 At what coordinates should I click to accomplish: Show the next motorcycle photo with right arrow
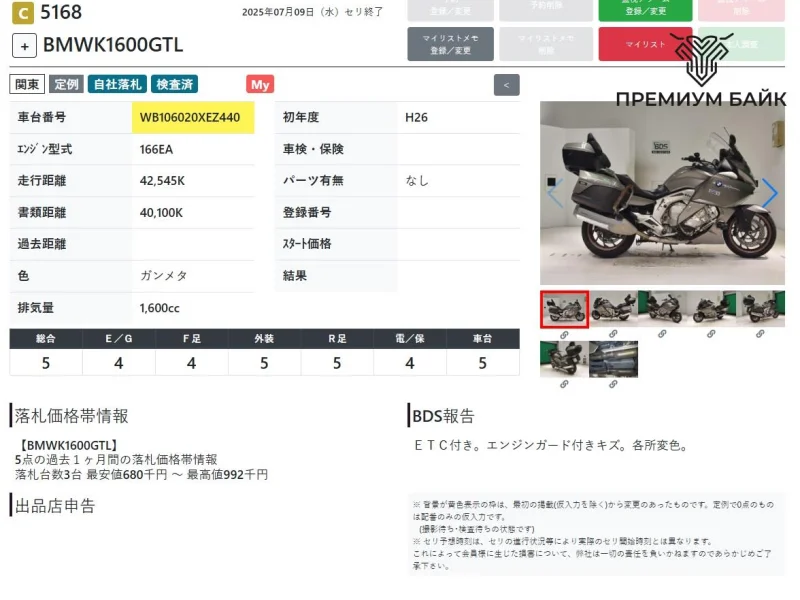tap(769, 193)
